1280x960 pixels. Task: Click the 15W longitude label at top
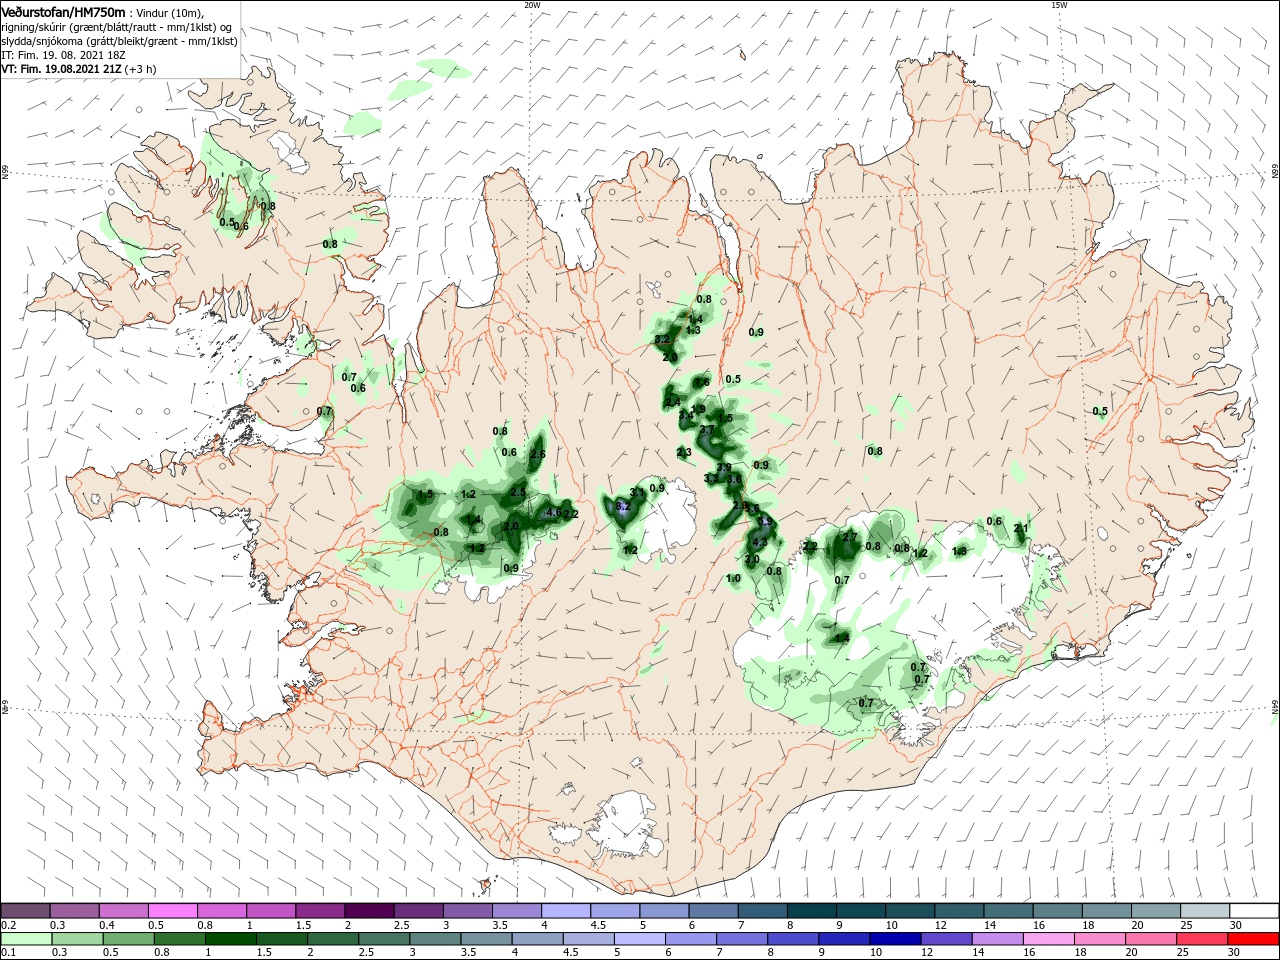point(1059,5)
